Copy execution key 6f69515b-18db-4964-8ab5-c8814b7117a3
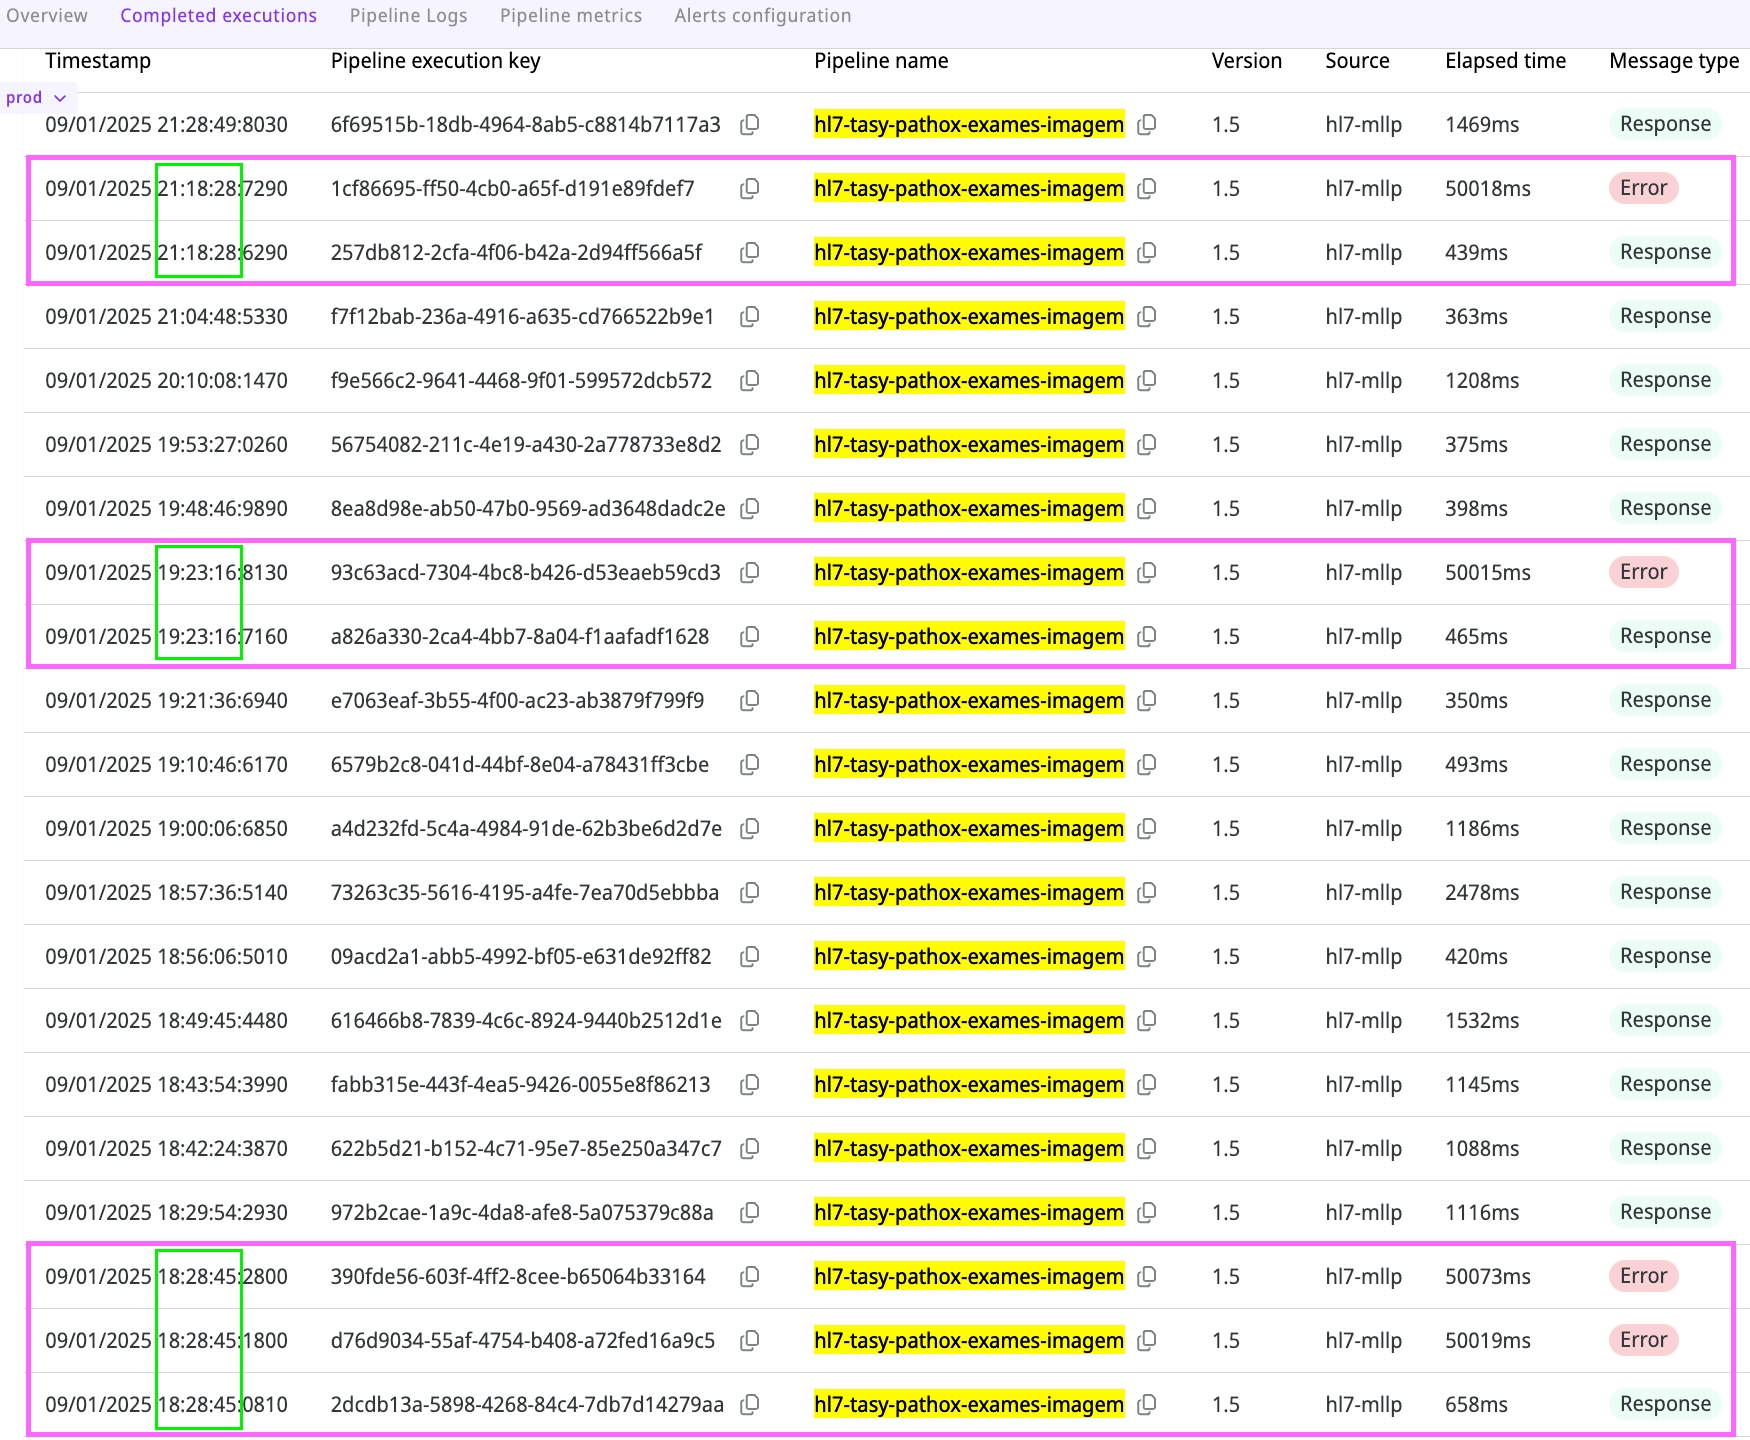This screenshot has height=1440, width=1750. (x=749, y=125)
